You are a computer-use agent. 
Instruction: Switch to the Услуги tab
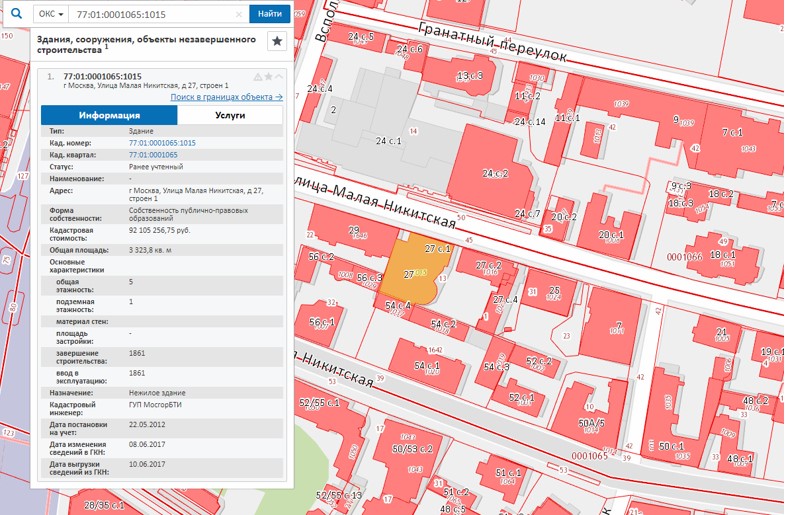[x=230, y=115]
